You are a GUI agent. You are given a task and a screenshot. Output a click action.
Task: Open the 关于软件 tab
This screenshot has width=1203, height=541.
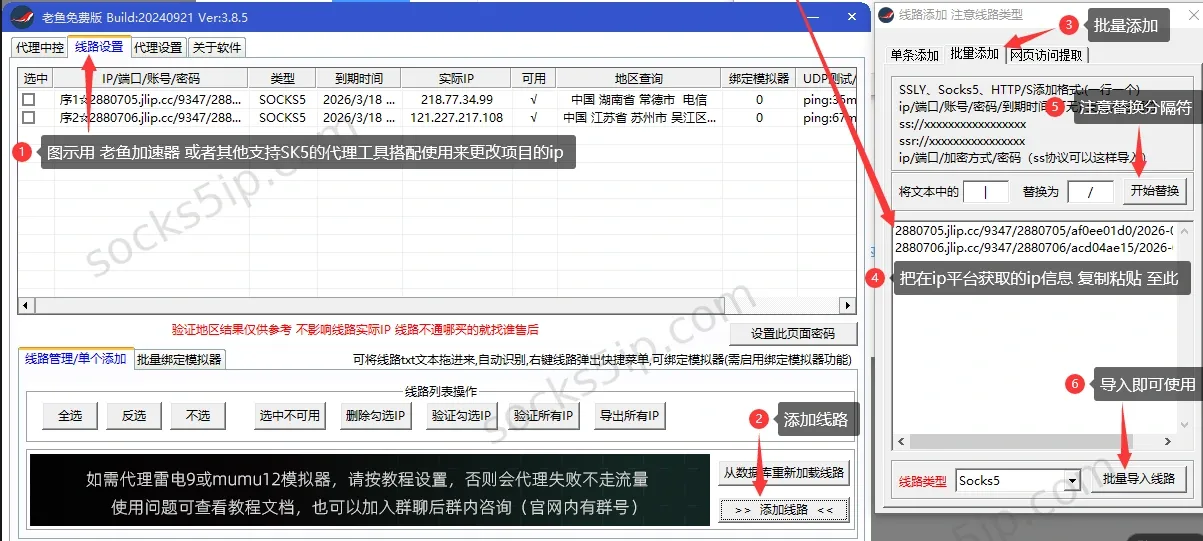216,48
